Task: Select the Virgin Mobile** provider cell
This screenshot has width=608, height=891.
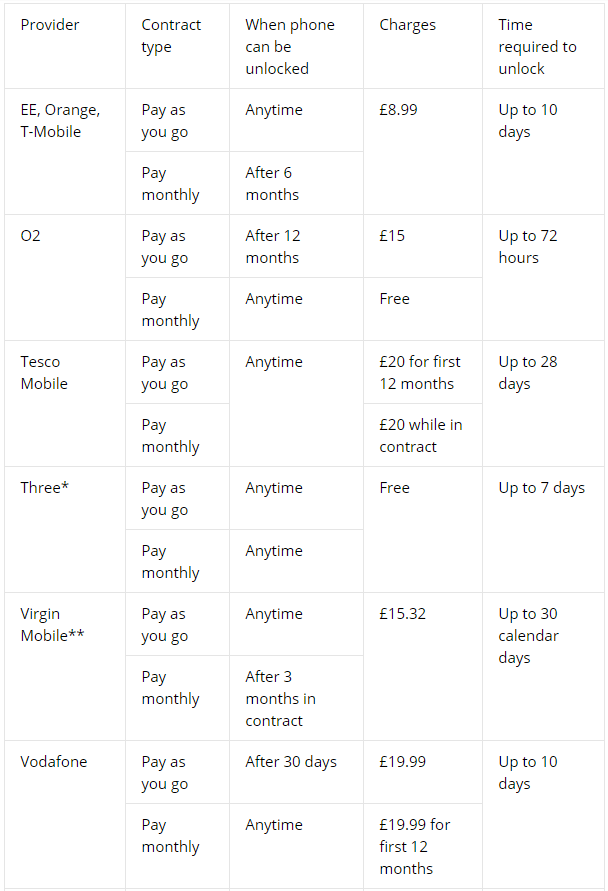Action: pos(65,667)
